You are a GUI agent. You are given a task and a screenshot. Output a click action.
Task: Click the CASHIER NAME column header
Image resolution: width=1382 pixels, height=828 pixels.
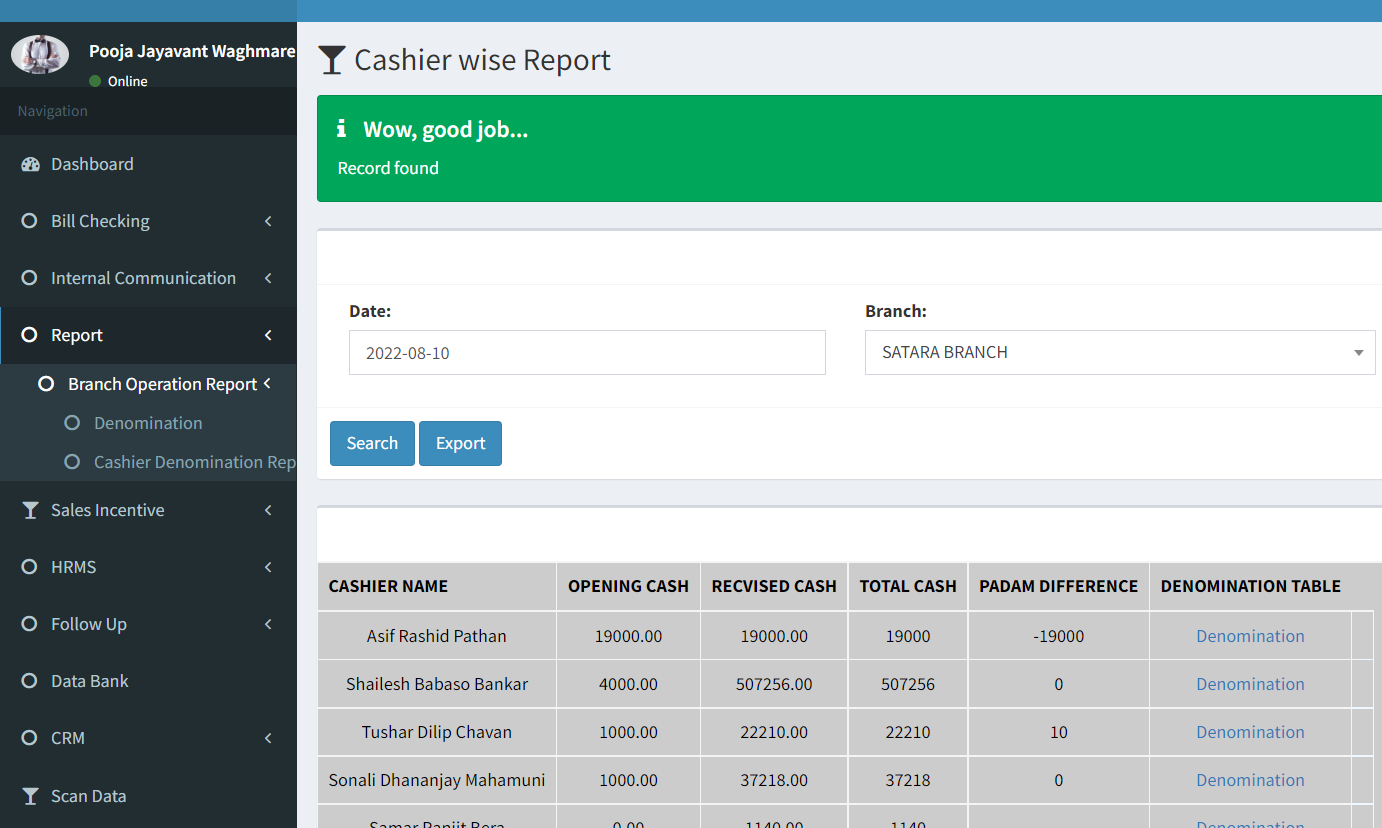(437, 586)
